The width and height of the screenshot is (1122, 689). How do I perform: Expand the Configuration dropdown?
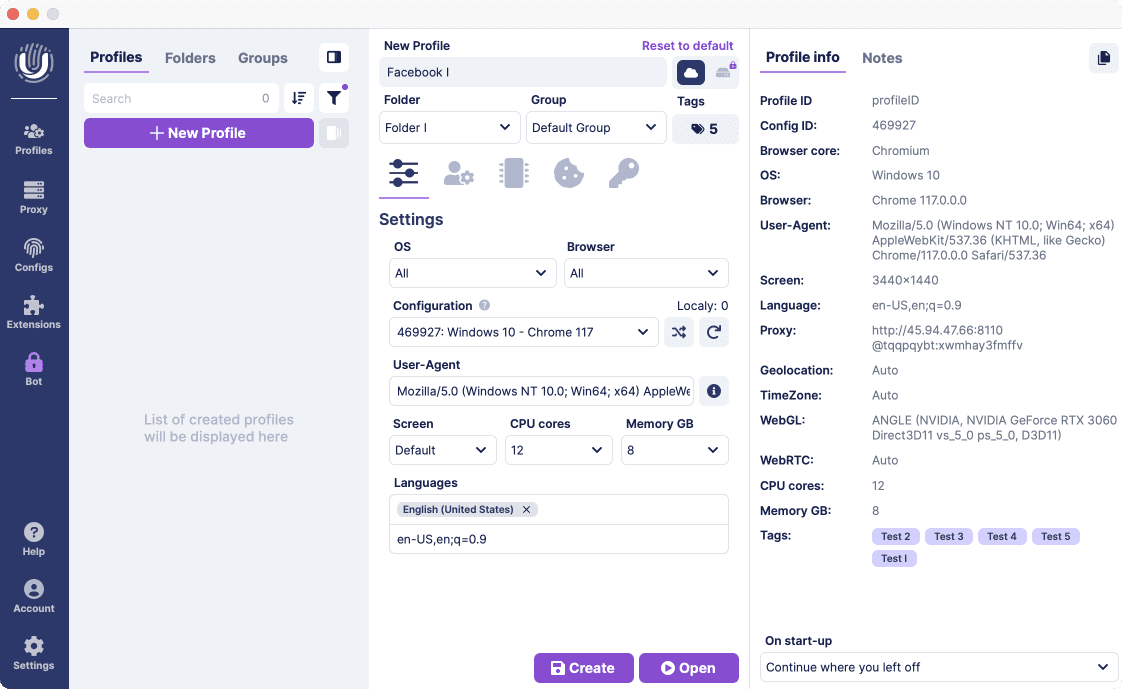point(524,332)
